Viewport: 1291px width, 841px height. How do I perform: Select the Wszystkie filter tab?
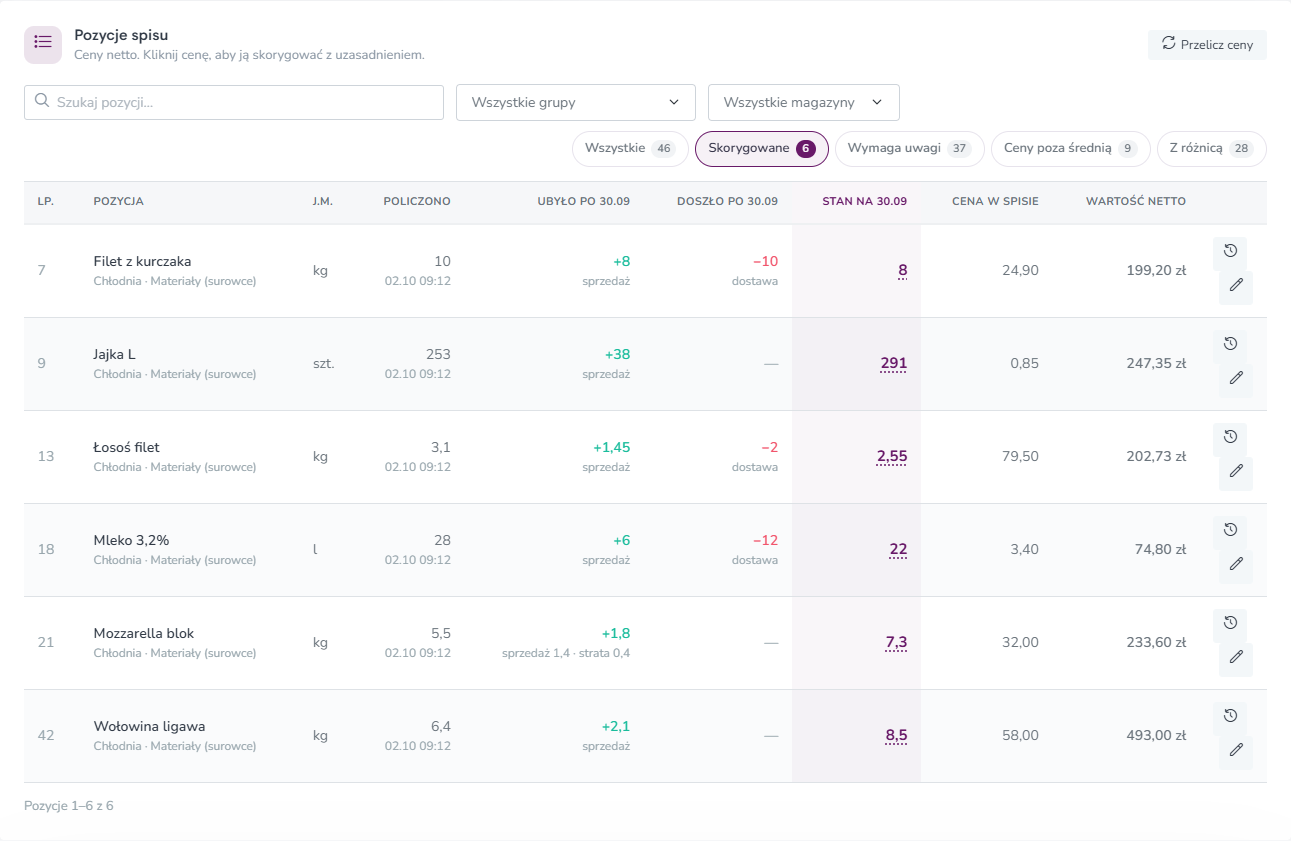[630, 149]
